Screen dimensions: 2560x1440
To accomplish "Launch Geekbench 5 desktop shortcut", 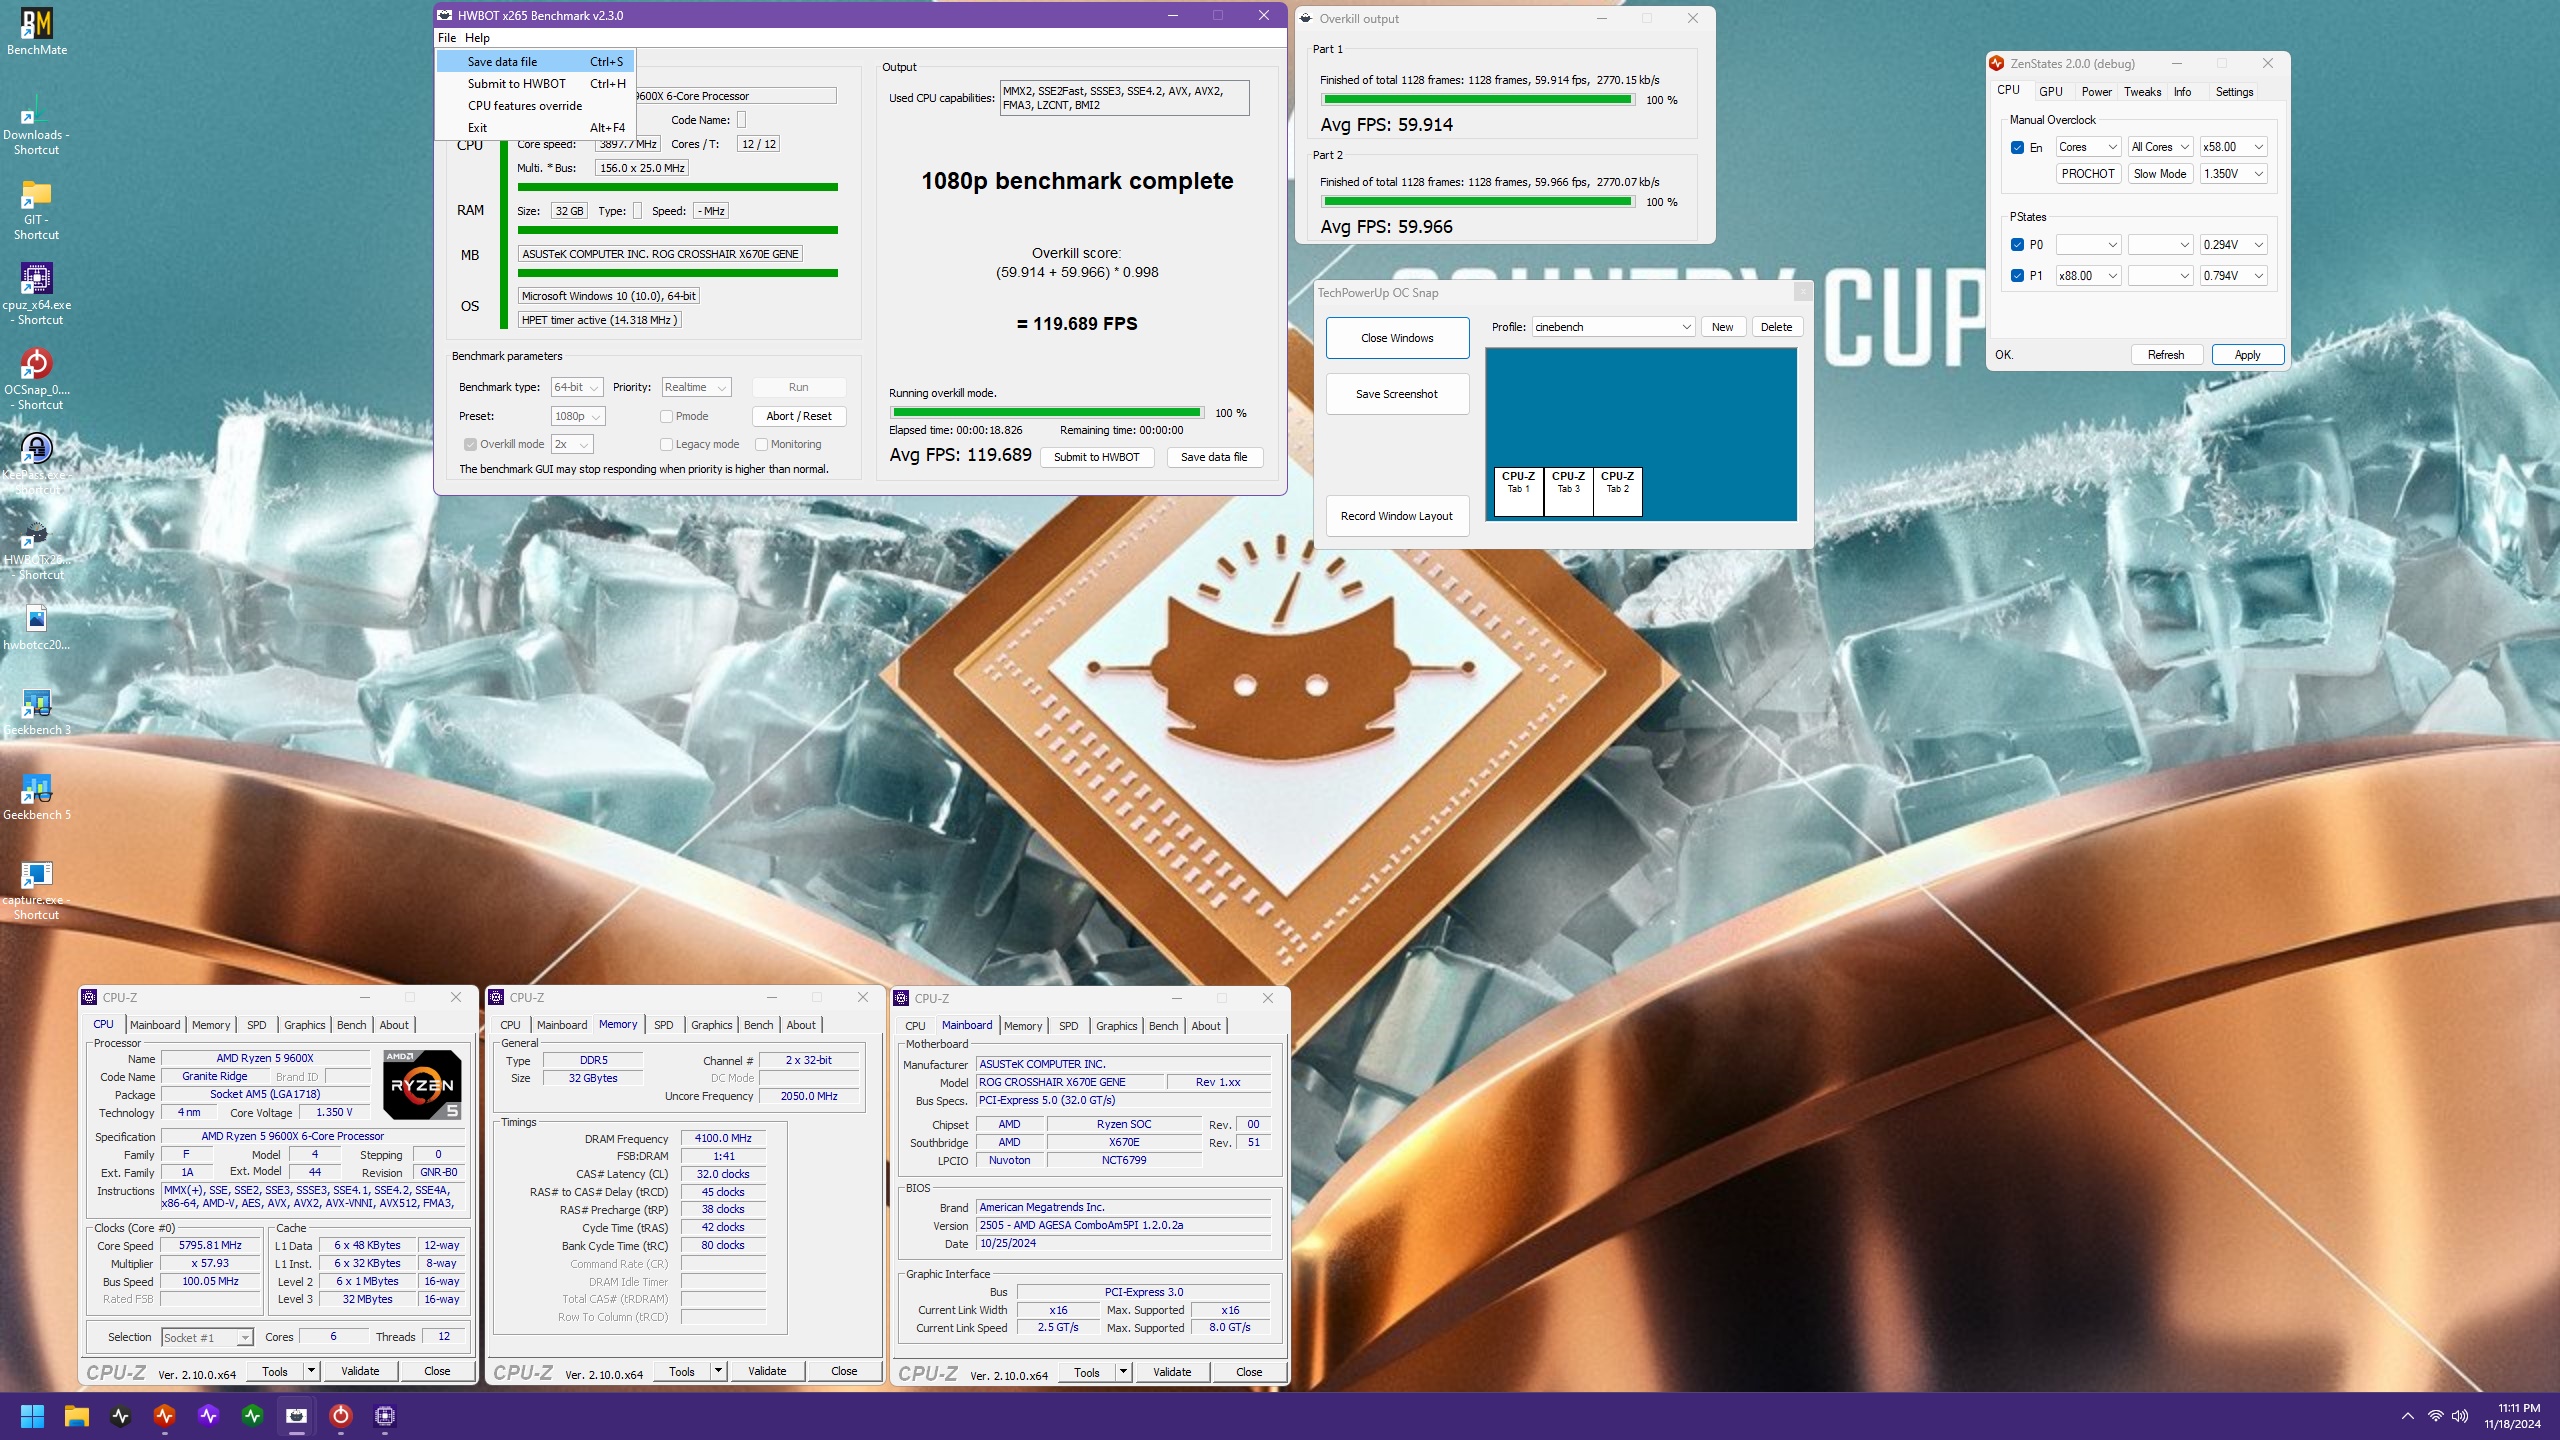I will click(x=36, y=797).
